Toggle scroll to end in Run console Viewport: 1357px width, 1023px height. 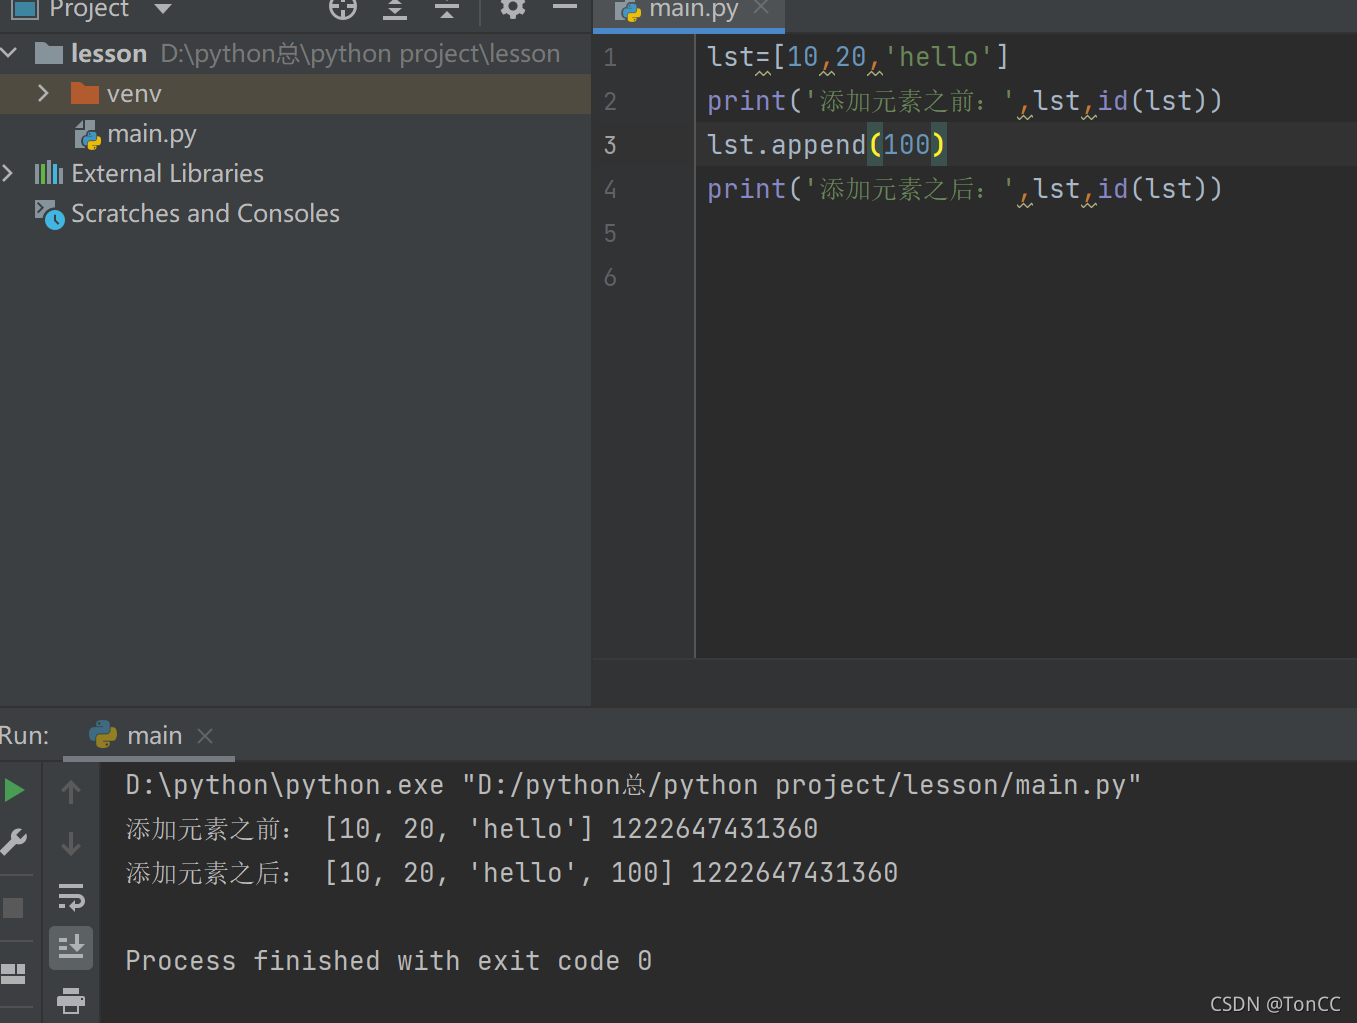tap(71, 947)
